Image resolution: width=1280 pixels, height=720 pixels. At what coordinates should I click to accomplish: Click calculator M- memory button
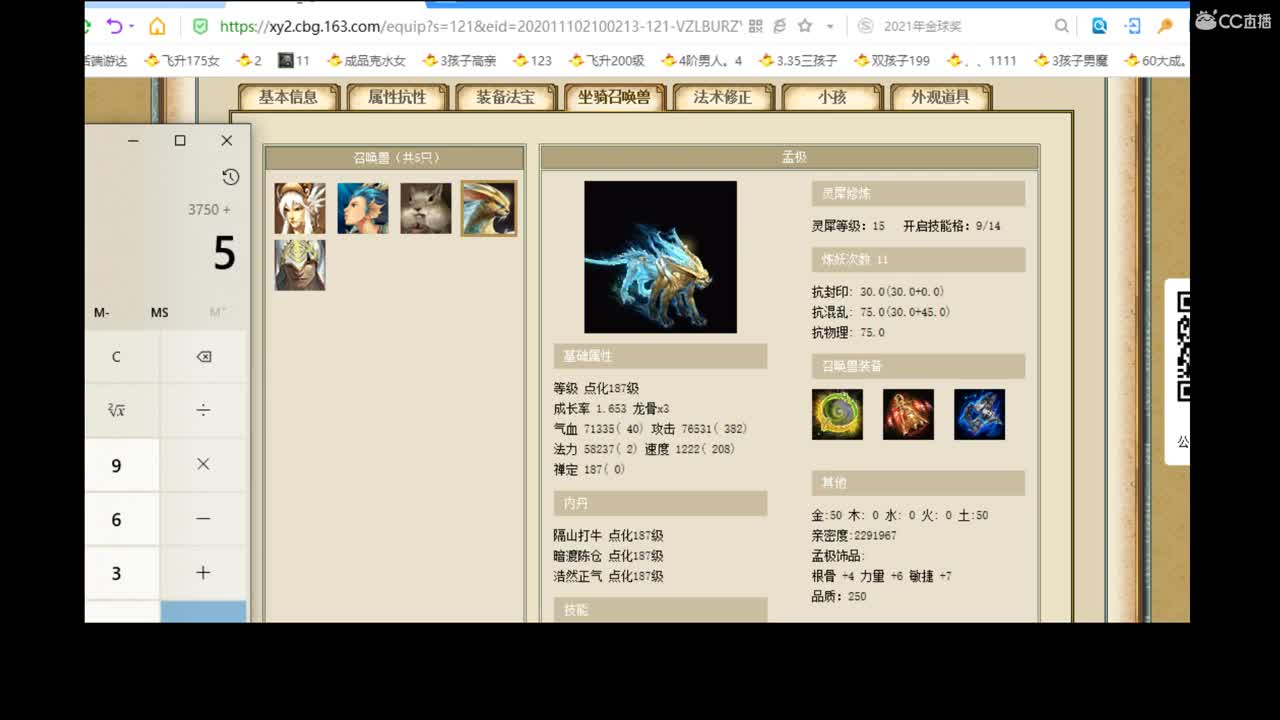point(102,312)
